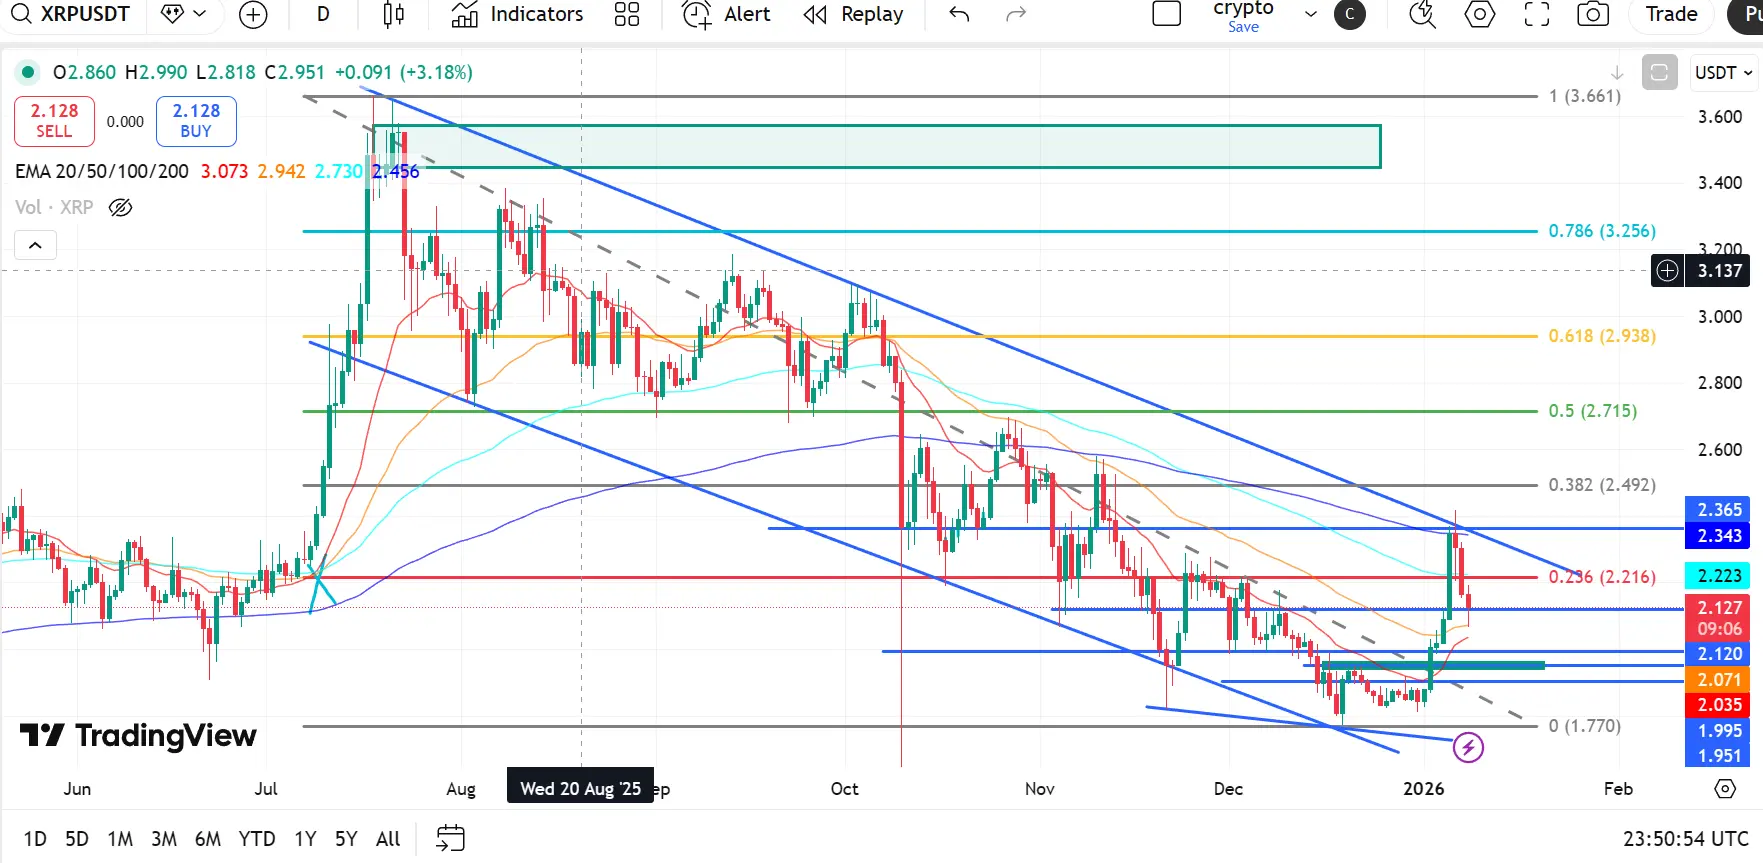The height and width of the screenshot is (863, 1763).
Task: Enter fullscreen mode
Action: (x=1537, y=14)
